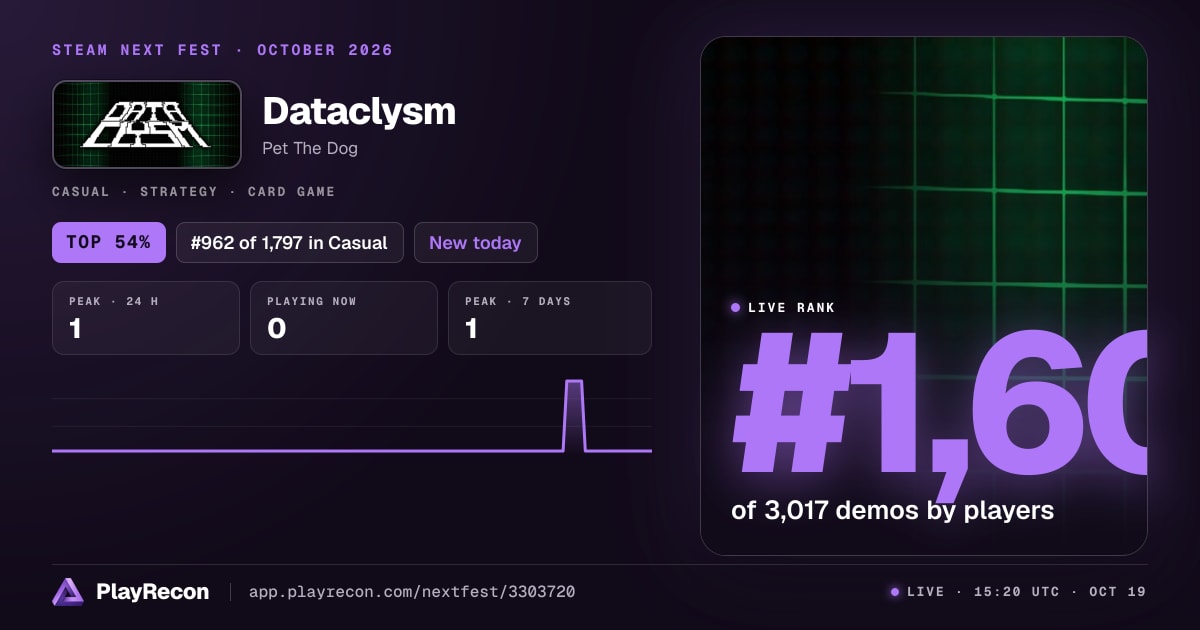Click the PlayRecon brand name
This screenshot has height=630, width=1200.
152,592
